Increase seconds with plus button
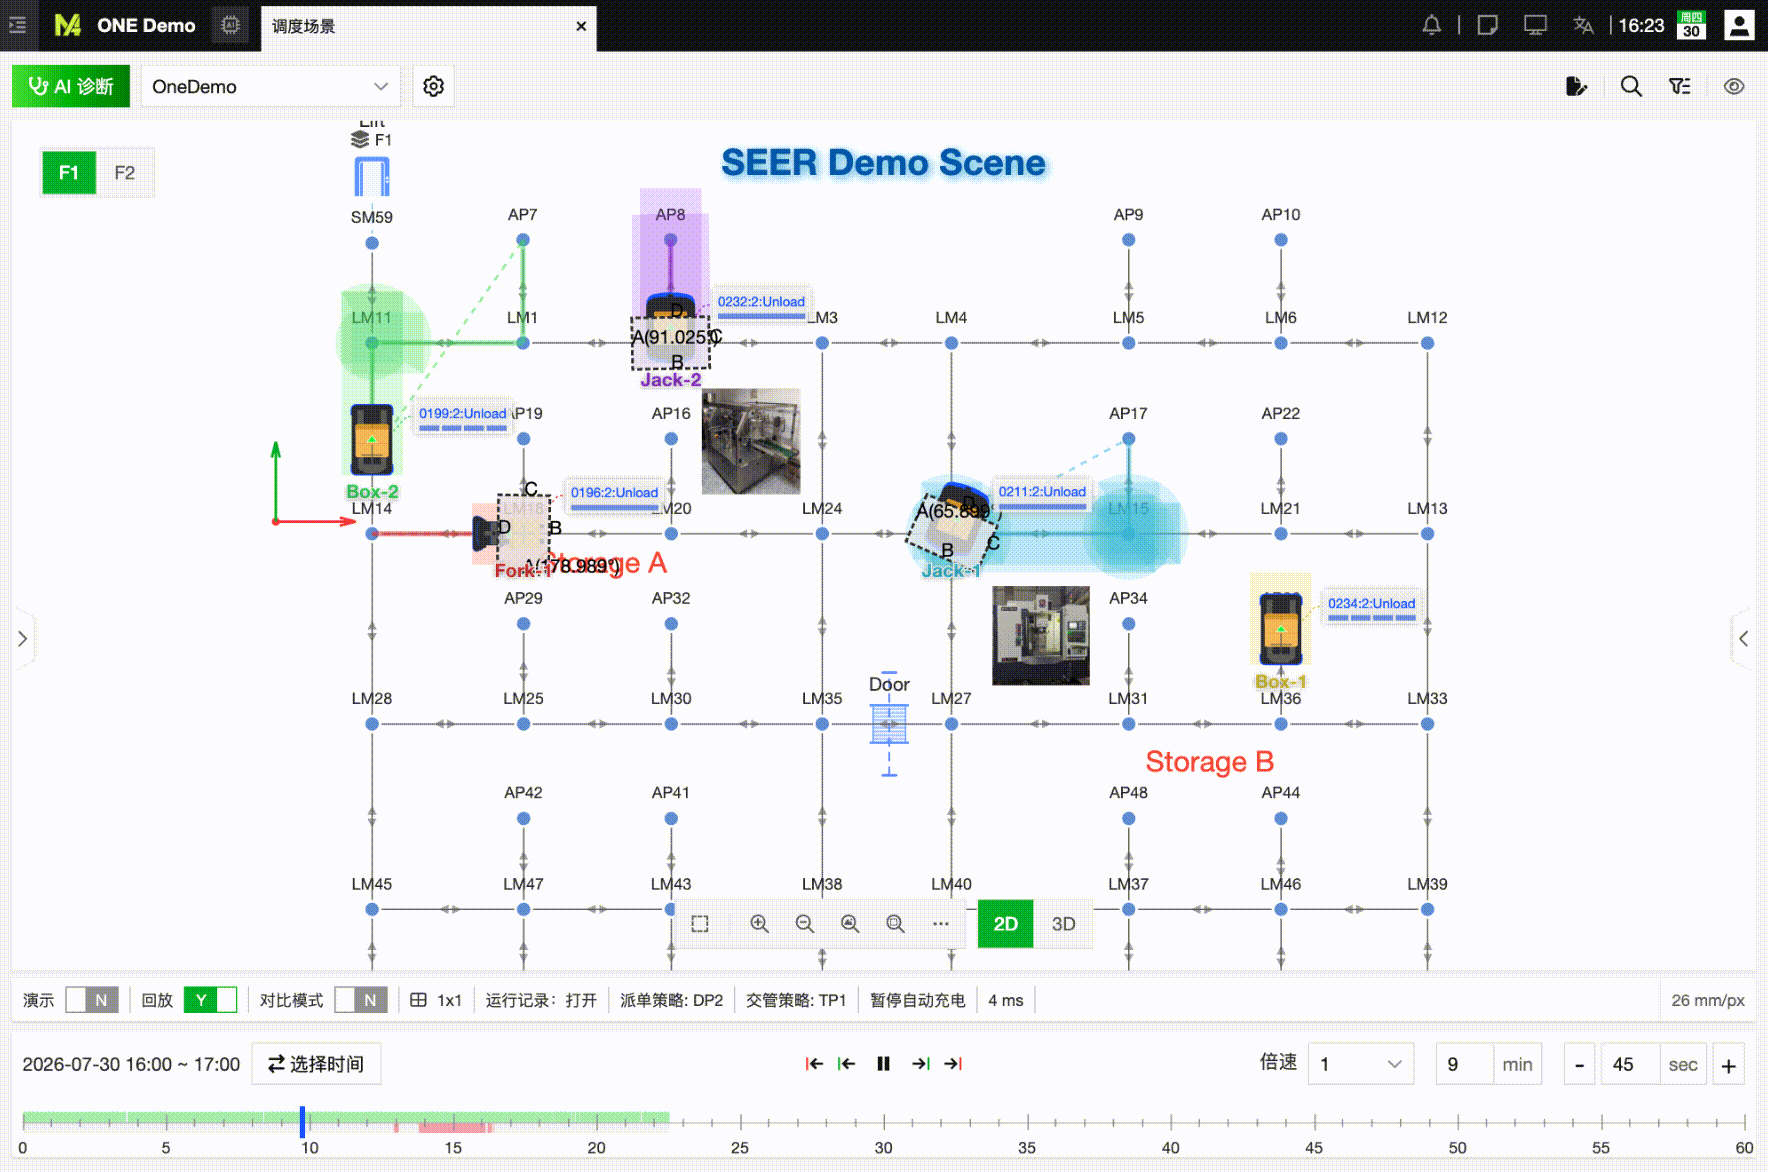The height and width of the screenshot is (1172, 1768). 1729,1064
